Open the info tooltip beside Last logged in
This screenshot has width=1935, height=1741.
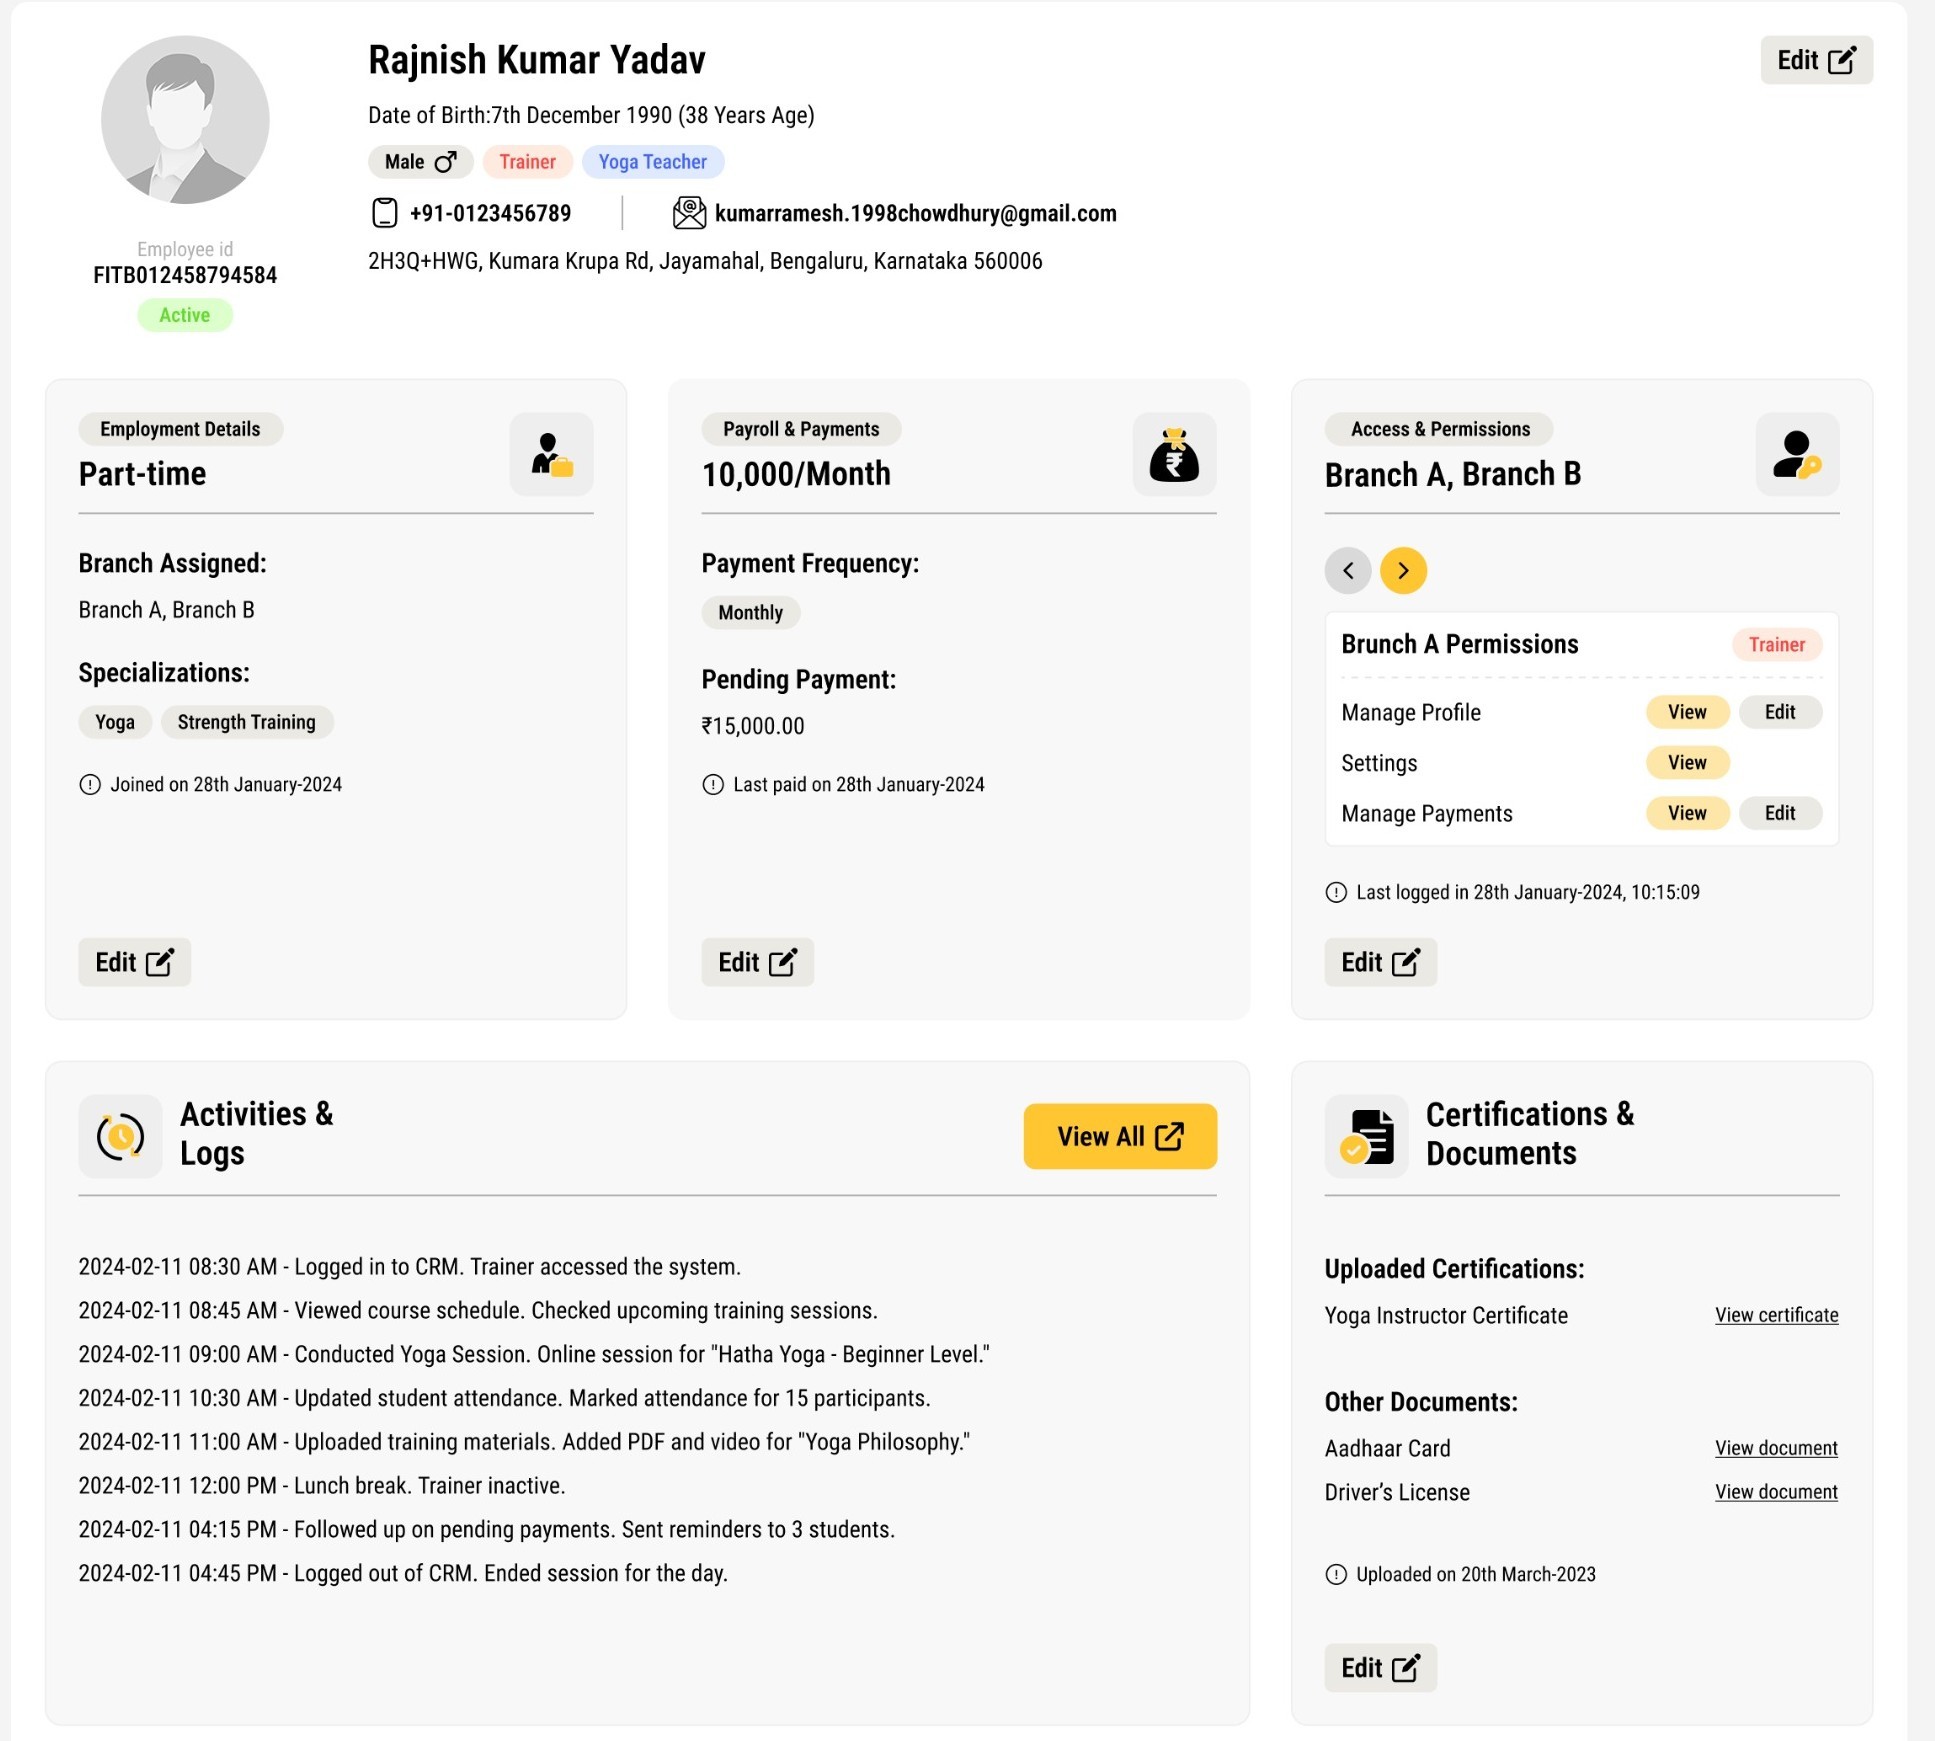point(1334,892)
